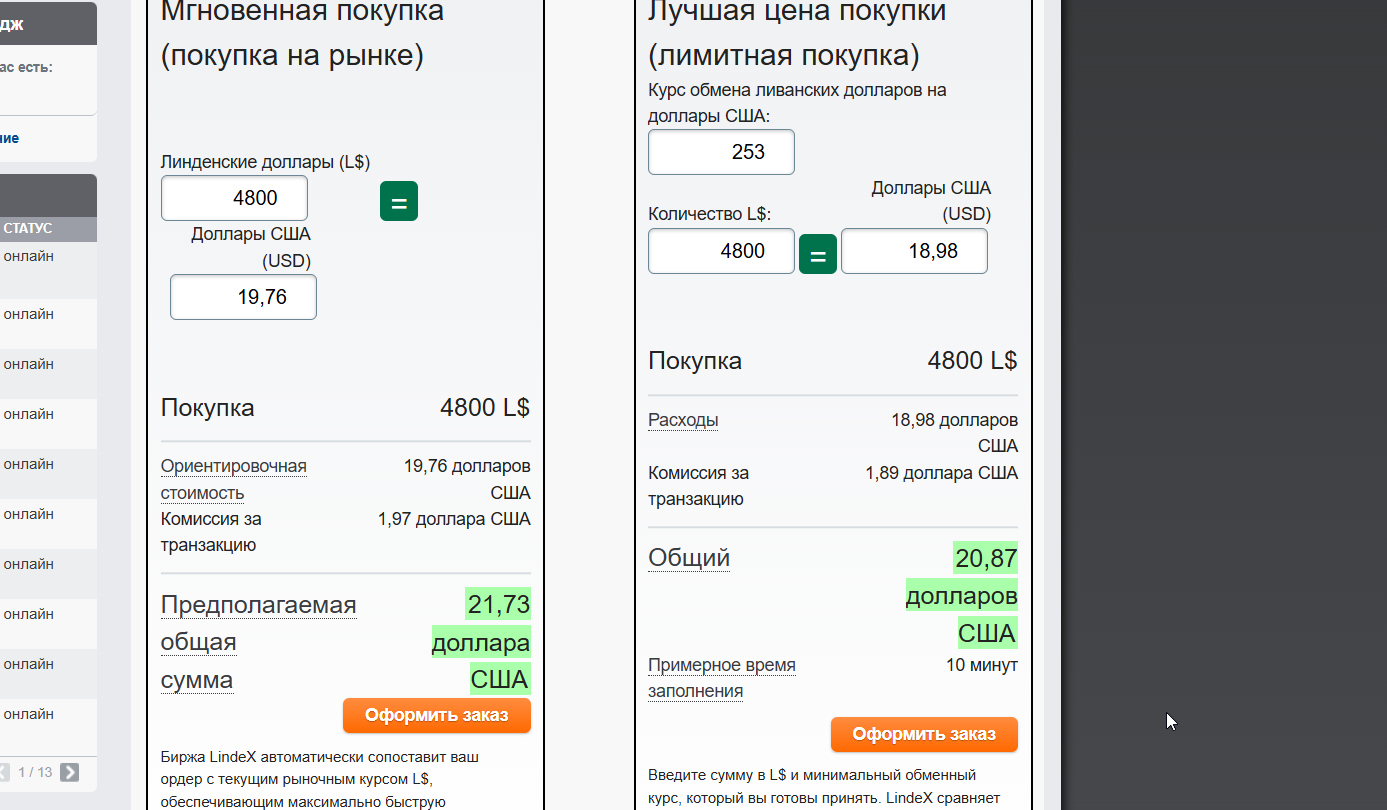Click Количество L$ label
The width and height of the screenshot is (1387, 810).
pyautogui.click(x=710, y=214)
